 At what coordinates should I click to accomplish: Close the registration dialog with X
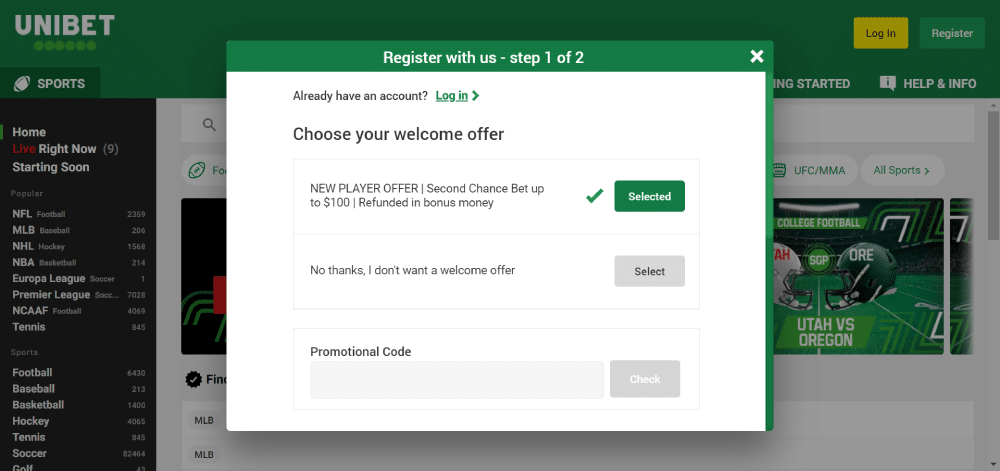pos(756,57)
